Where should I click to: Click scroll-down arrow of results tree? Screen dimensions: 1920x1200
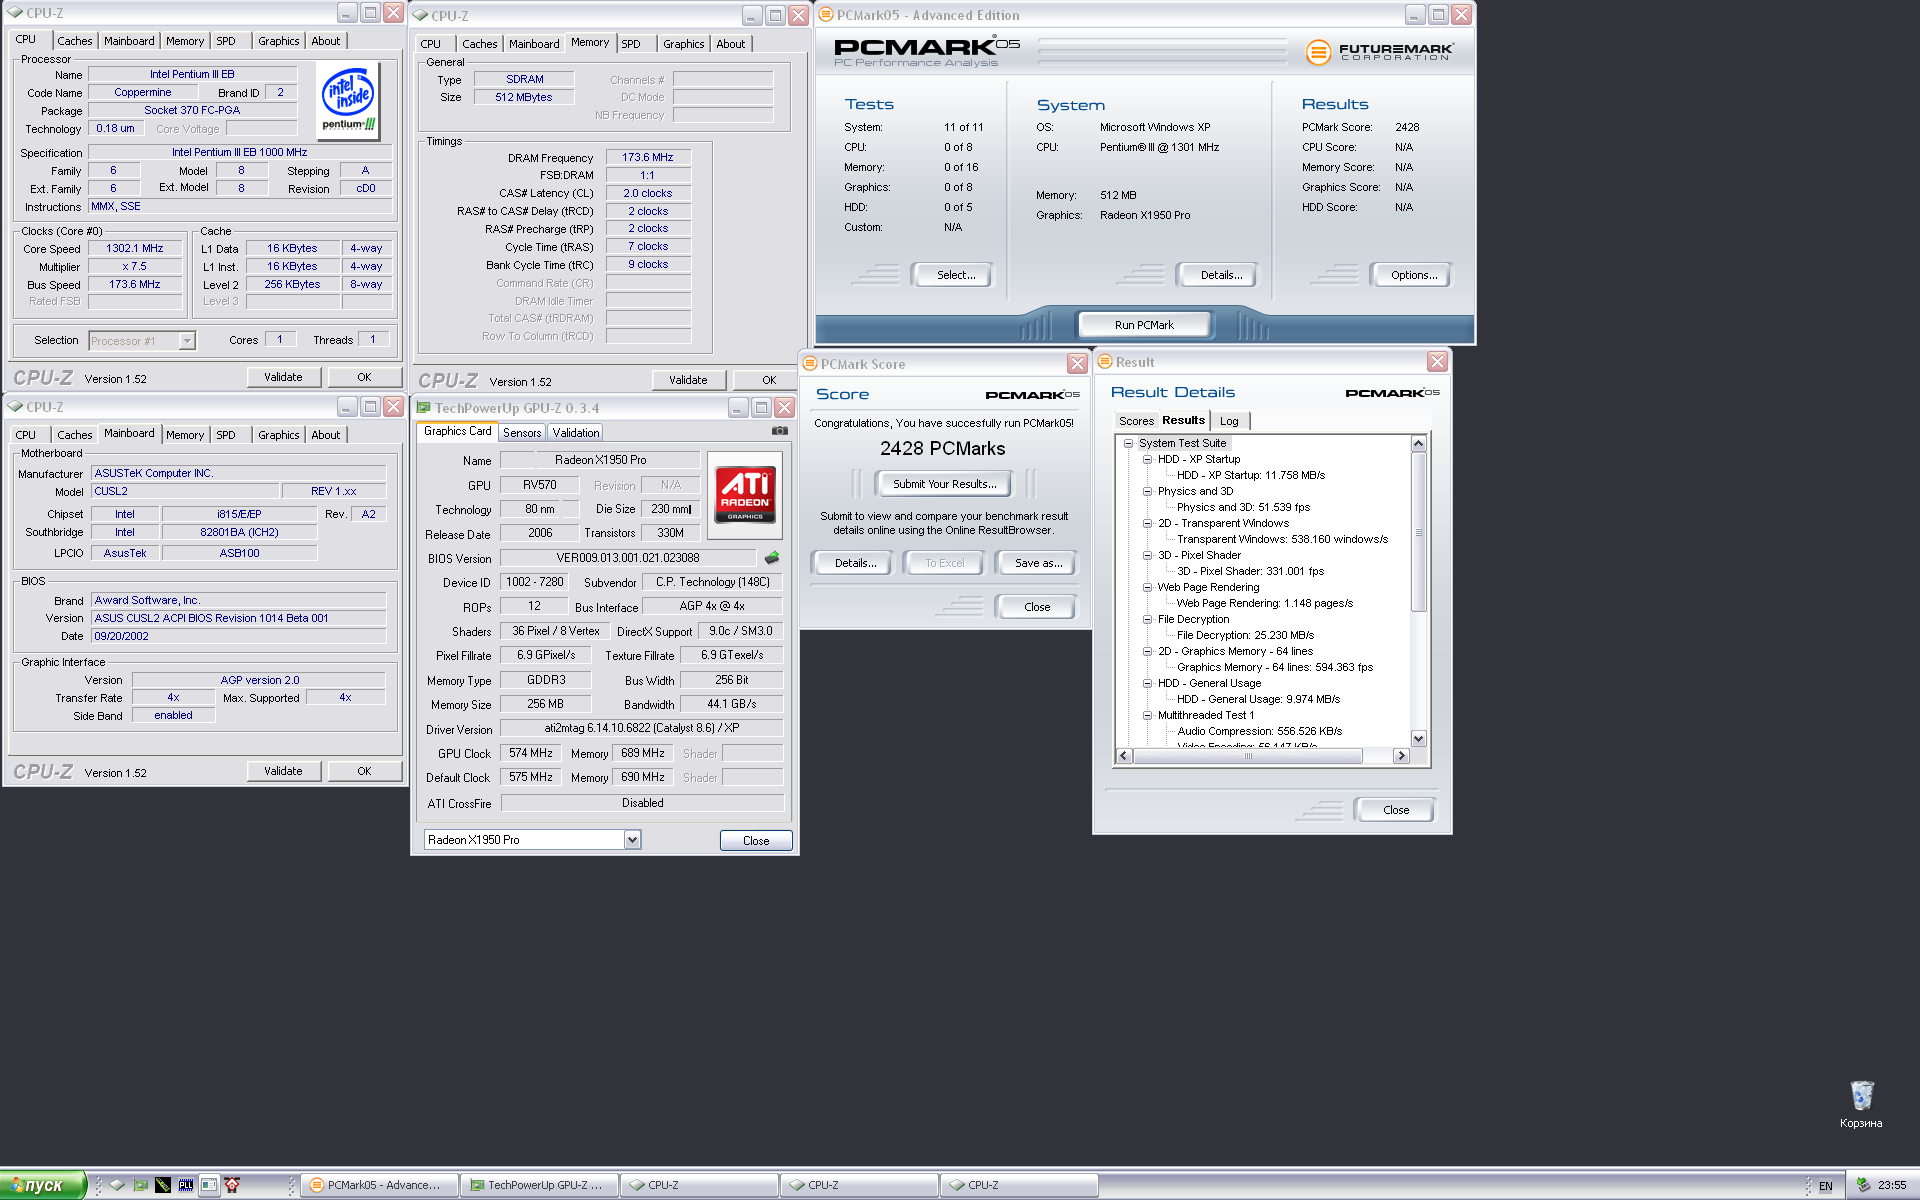(1418, 738)
